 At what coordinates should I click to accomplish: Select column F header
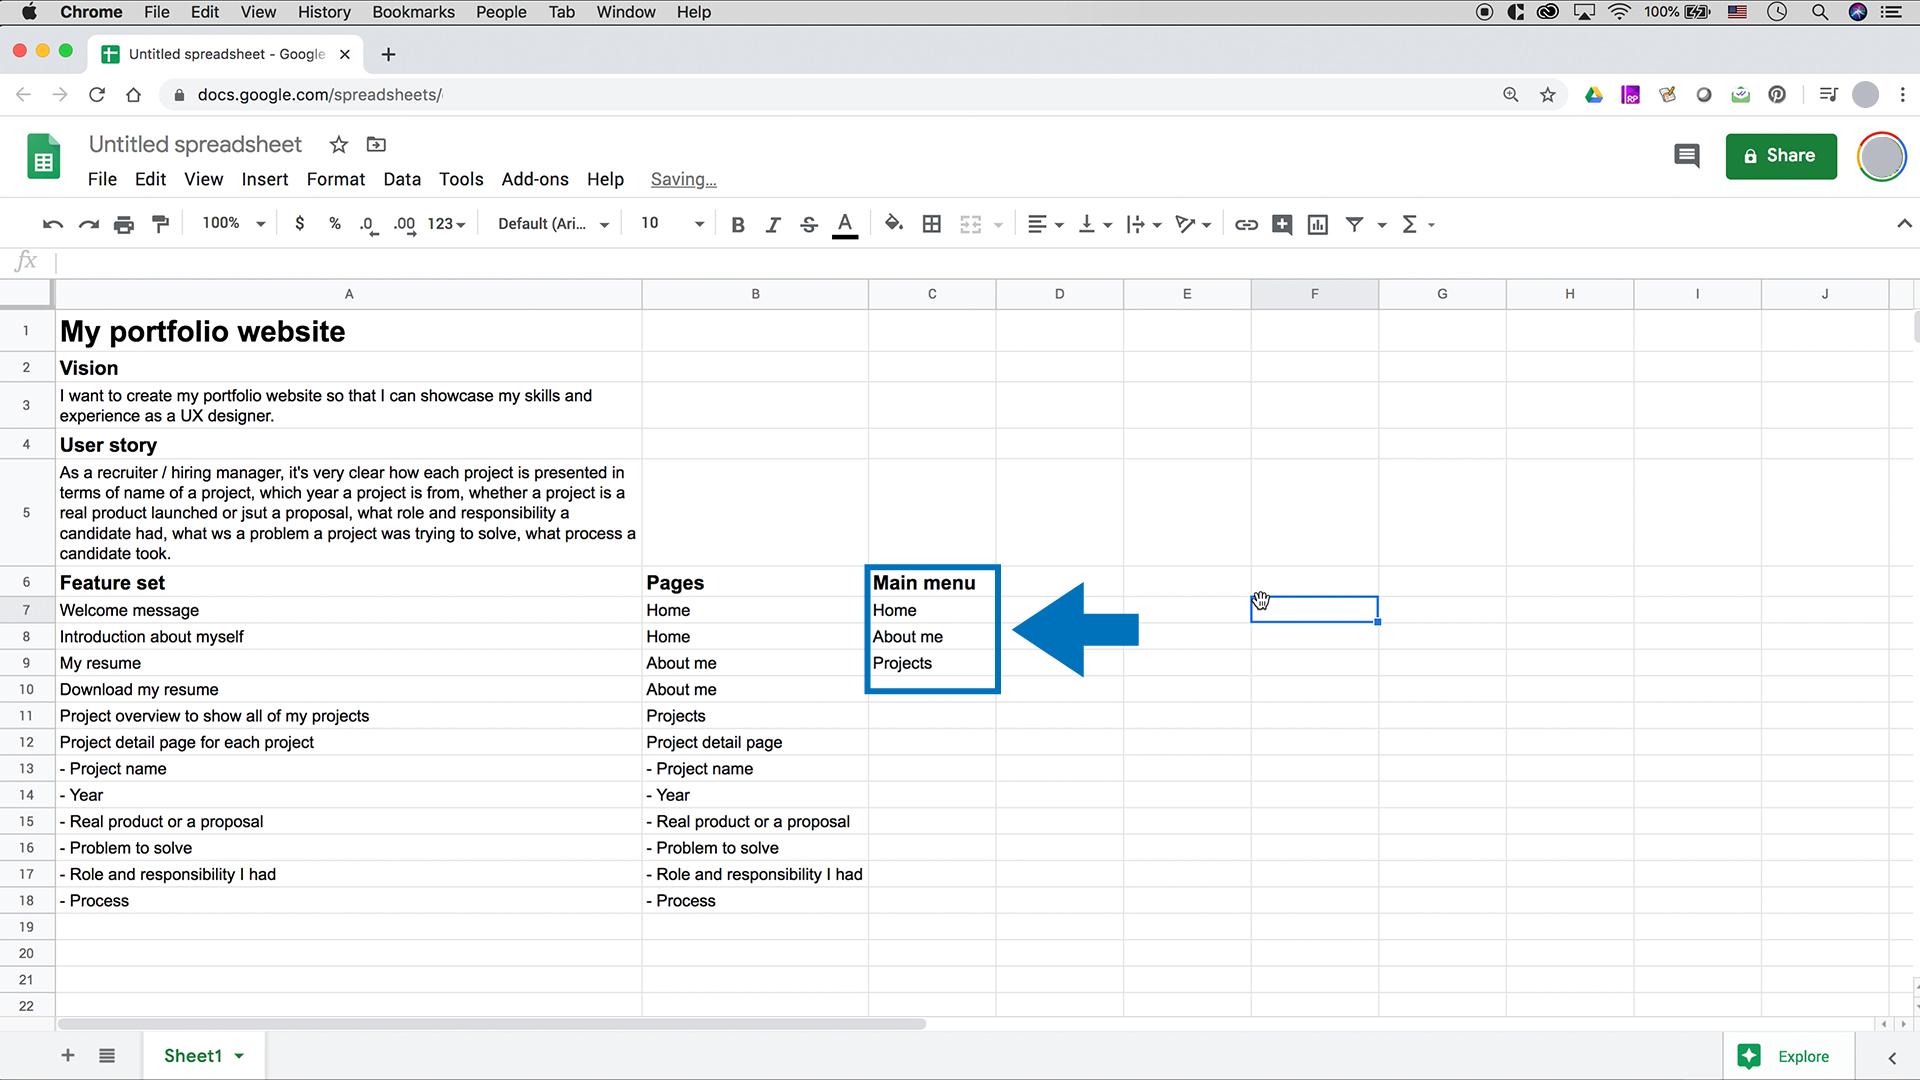click(1314, 294)
